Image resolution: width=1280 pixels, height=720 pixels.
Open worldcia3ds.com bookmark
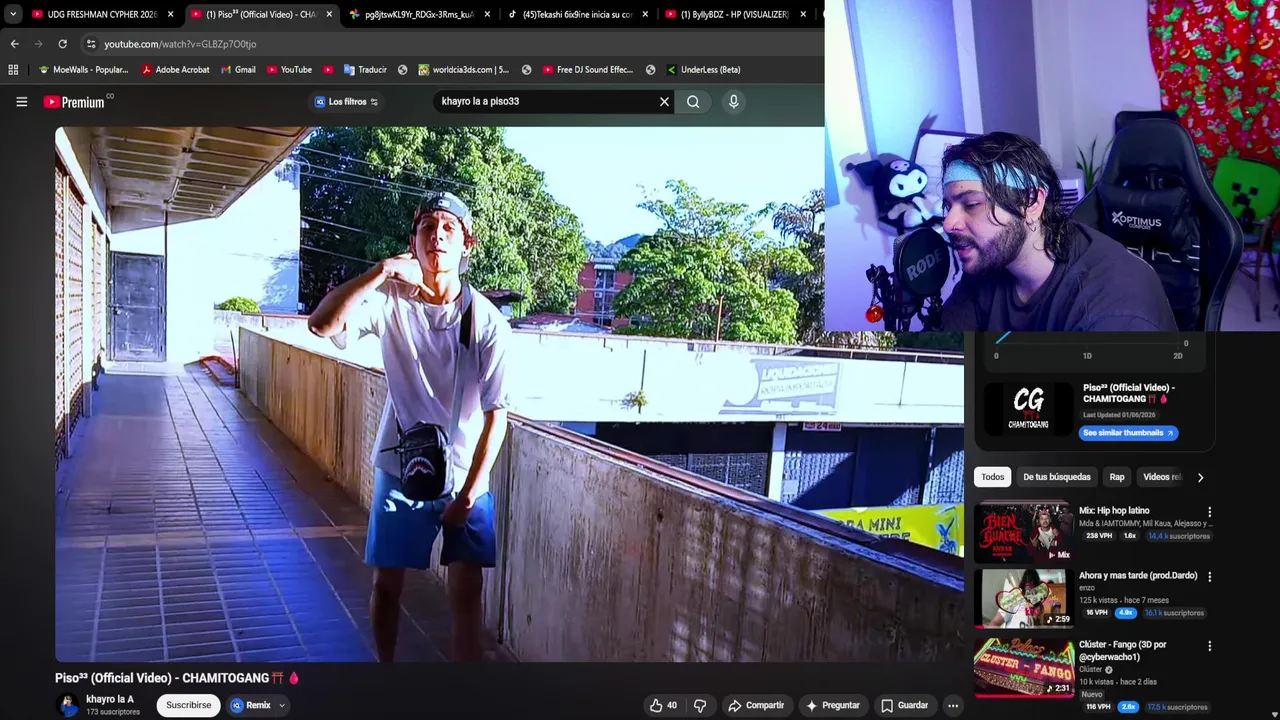(x=464, y=70)
